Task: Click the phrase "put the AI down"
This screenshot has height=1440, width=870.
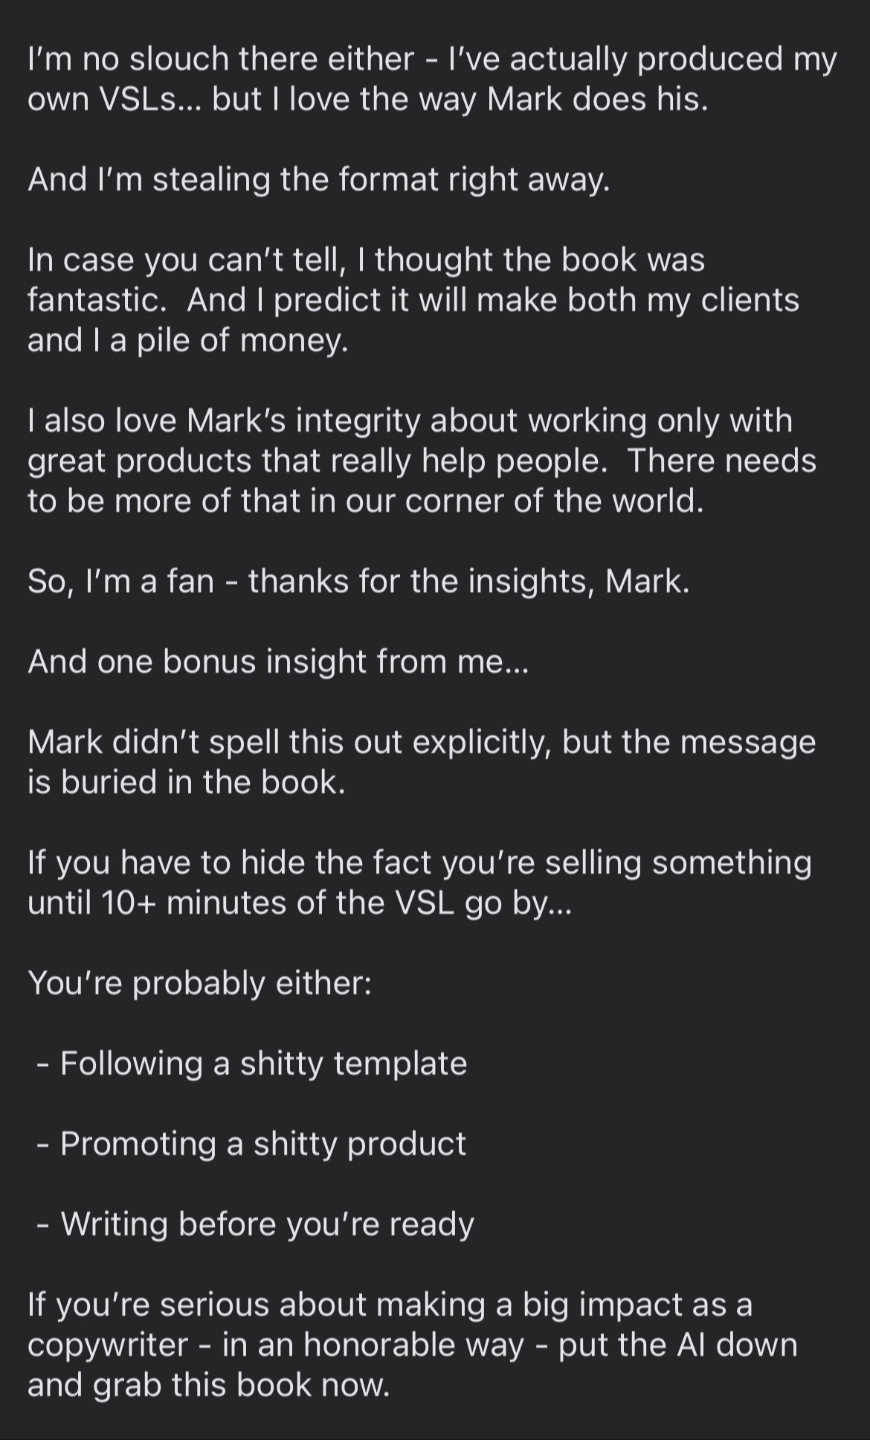Action: click(x=678, y=1345)
